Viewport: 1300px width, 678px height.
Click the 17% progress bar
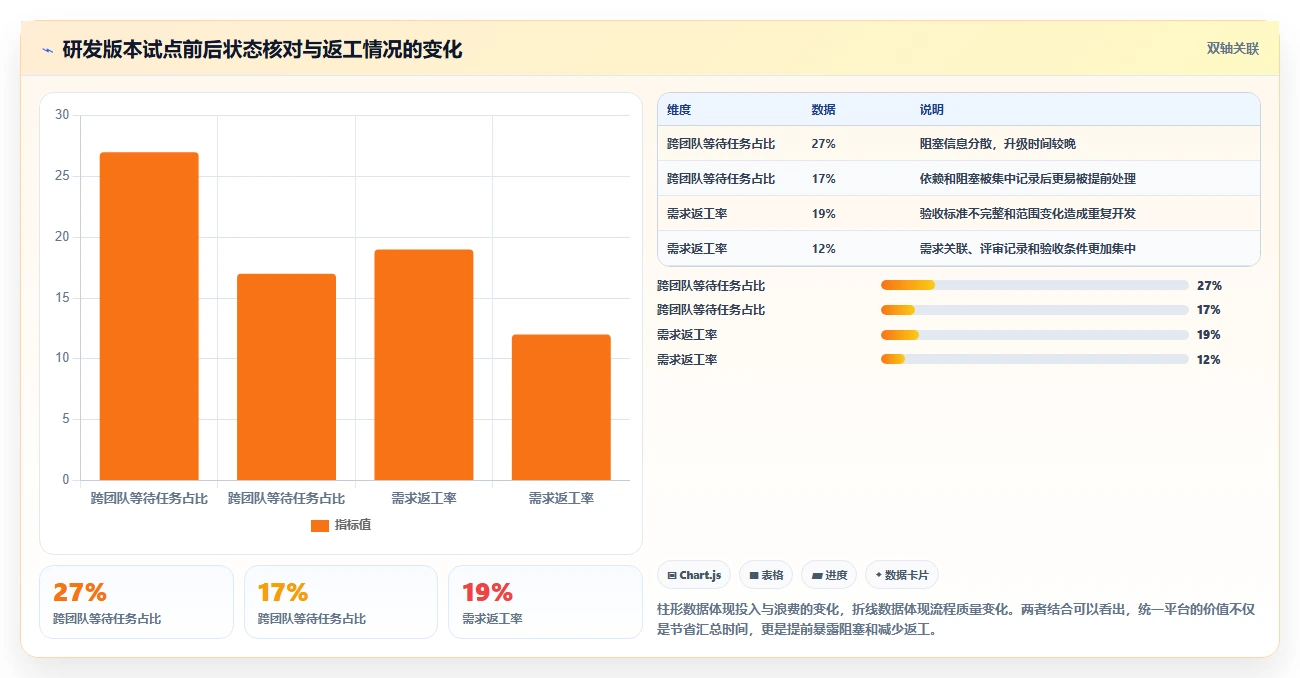1035,310
